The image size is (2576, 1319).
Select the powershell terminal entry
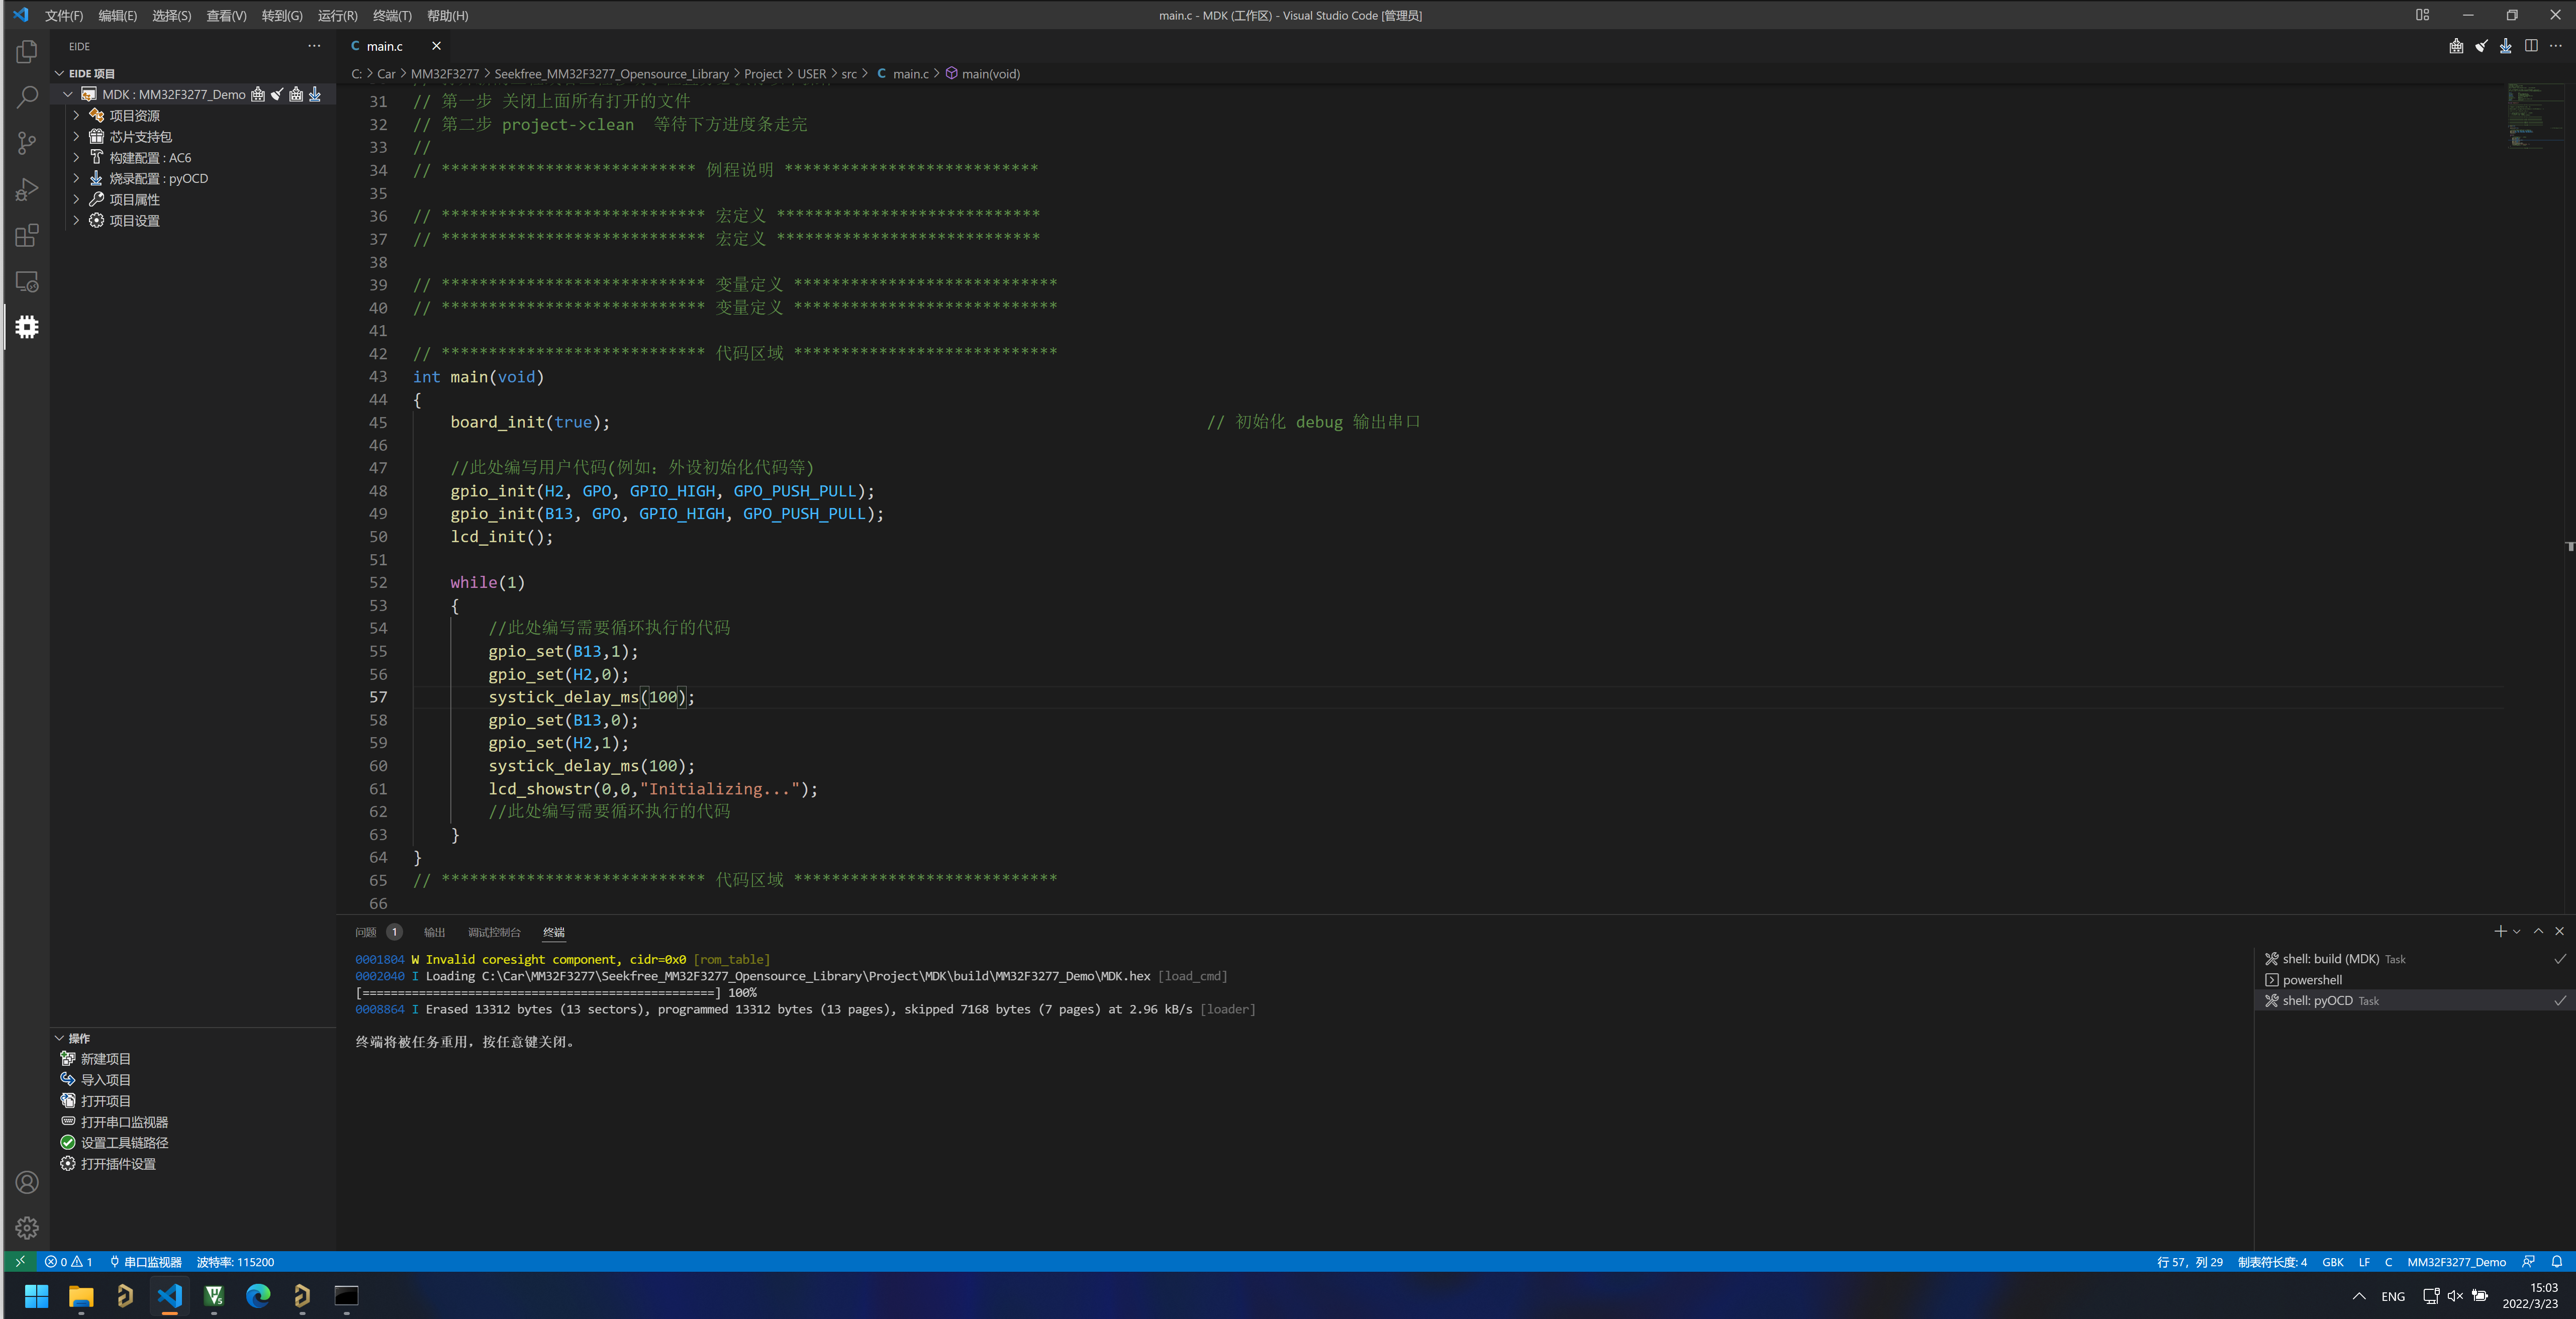click(2311, 980)
